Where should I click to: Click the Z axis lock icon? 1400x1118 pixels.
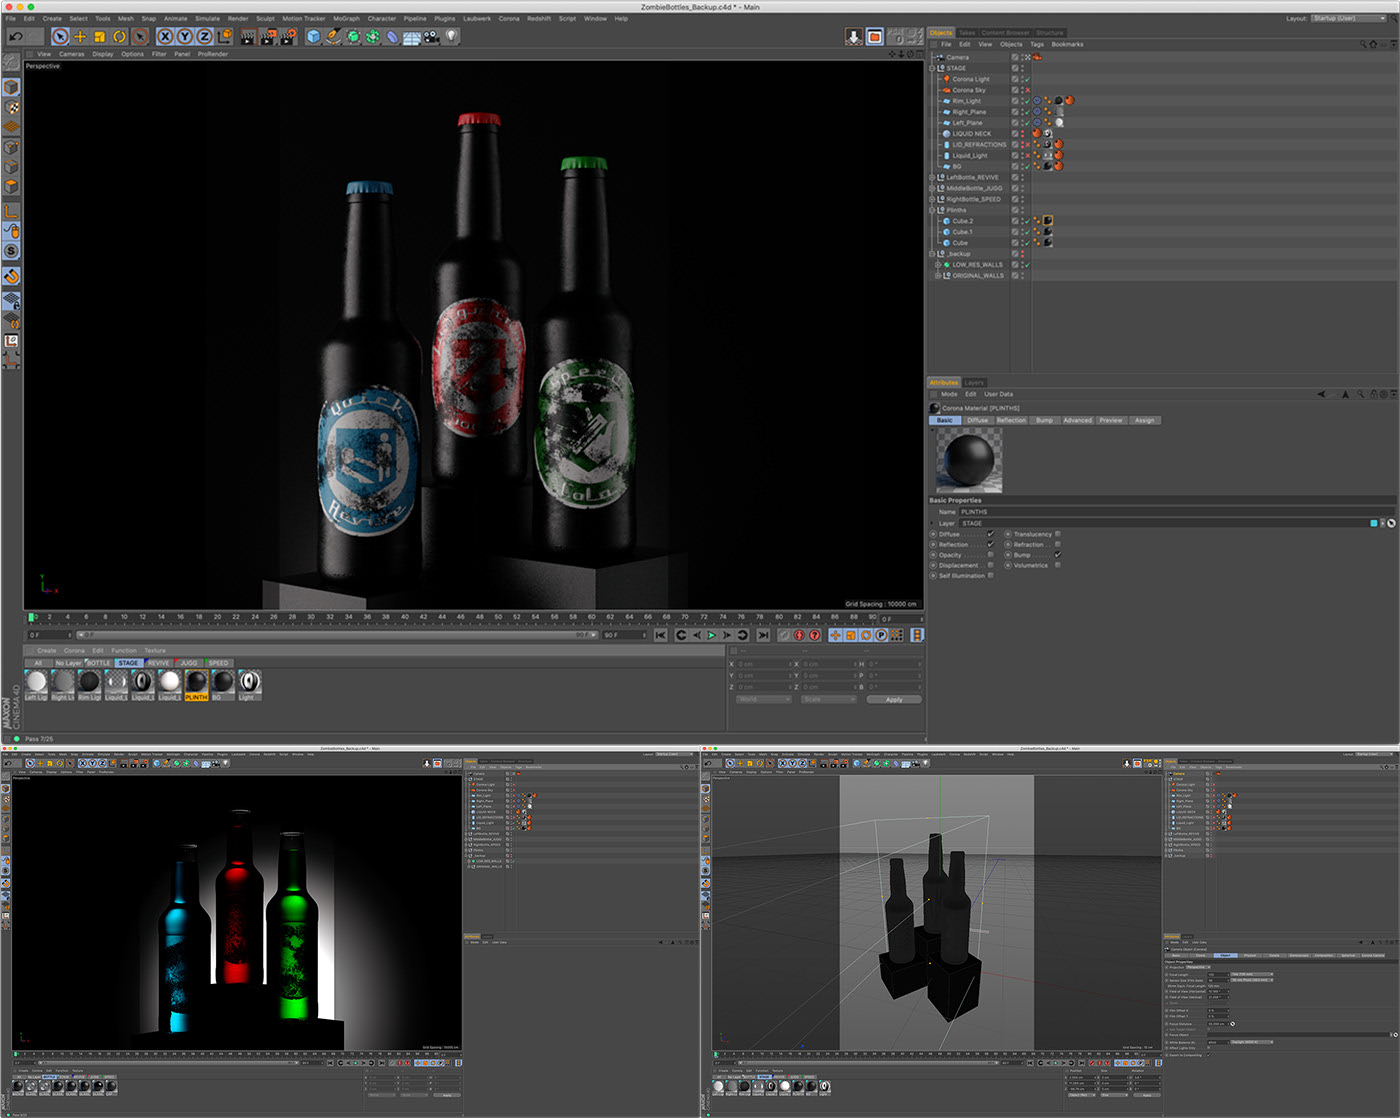point(204,36)
